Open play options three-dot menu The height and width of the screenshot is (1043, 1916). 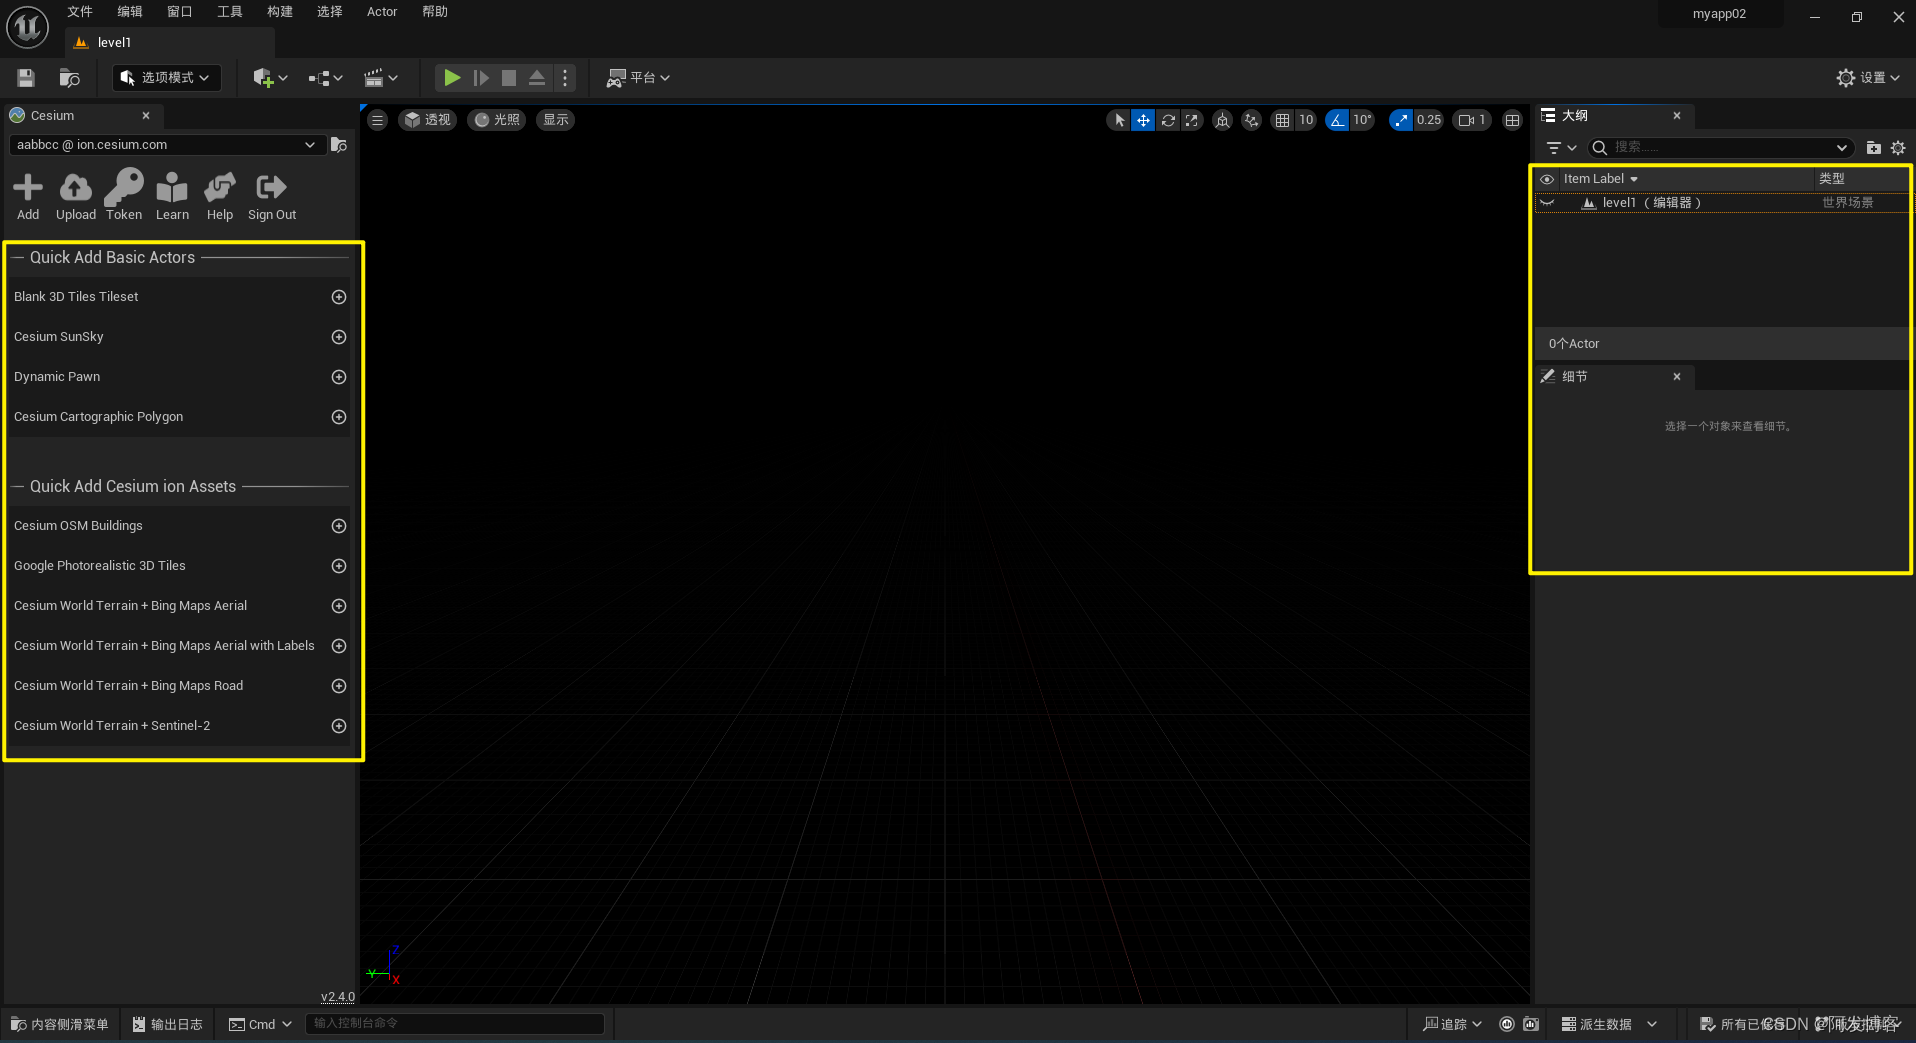565,78
